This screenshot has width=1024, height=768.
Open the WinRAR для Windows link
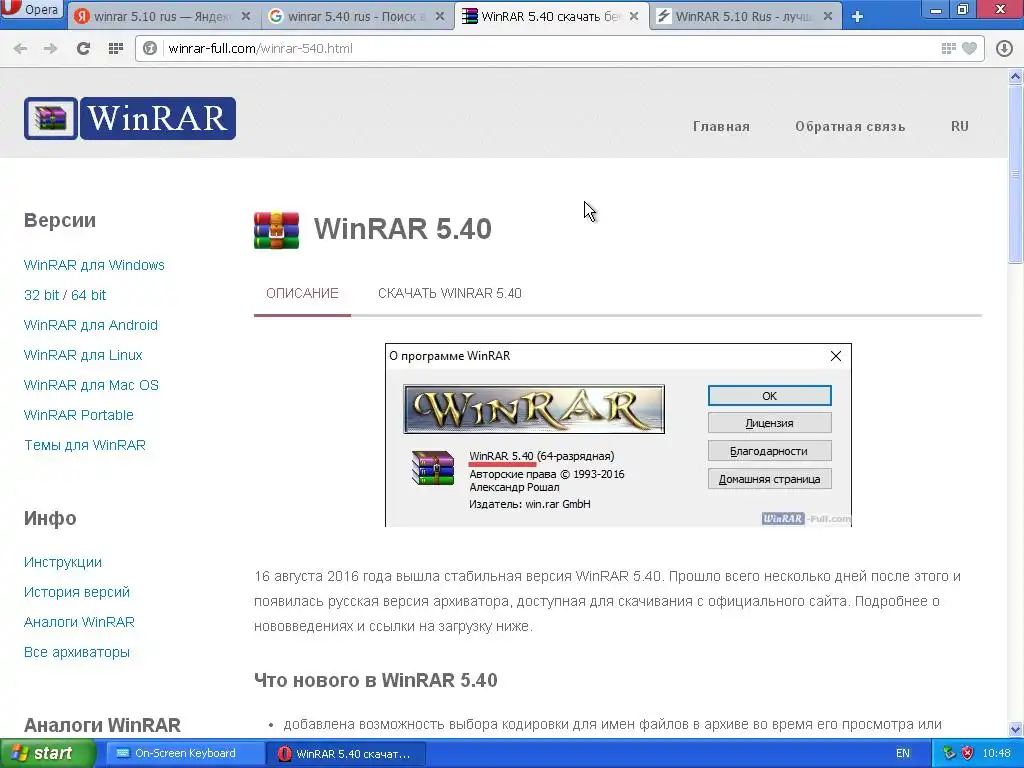click(x=94, y=265)
